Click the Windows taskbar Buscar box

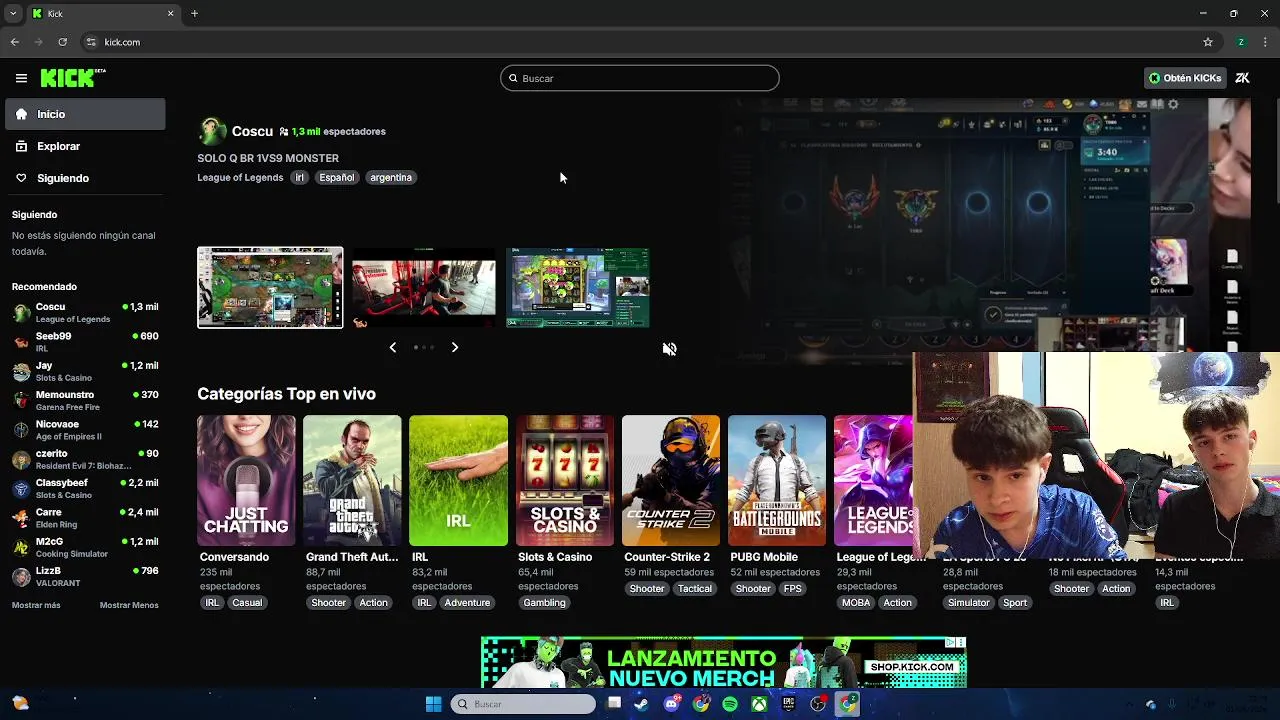click(524, 704)
